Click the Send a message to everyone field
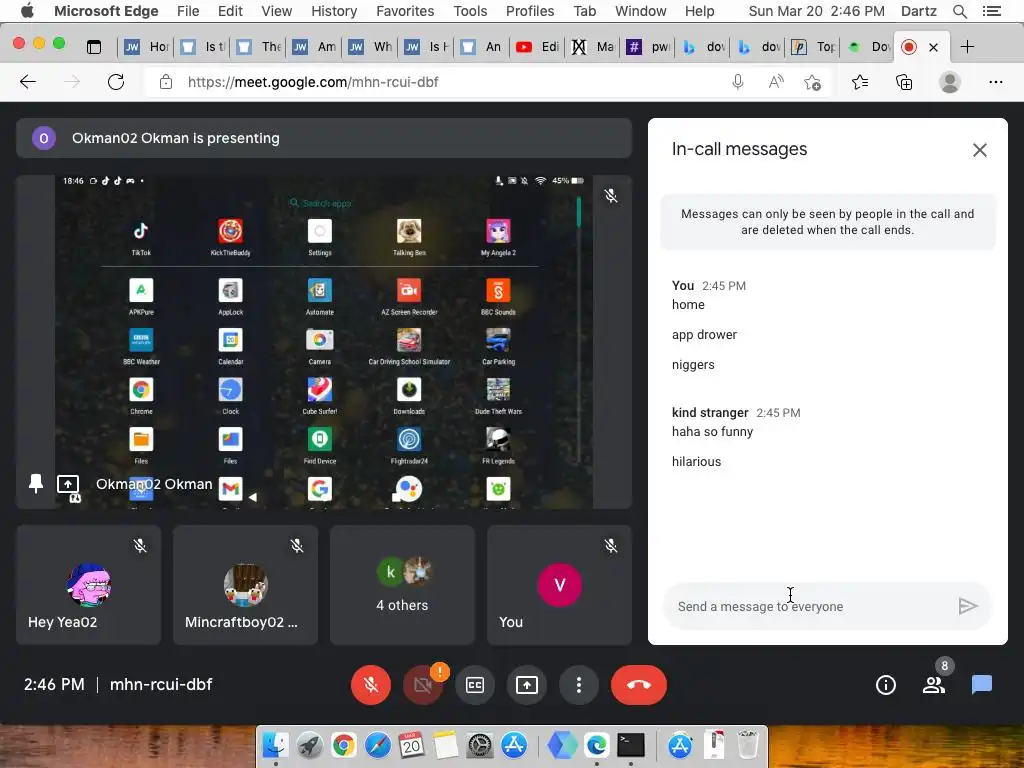 point(808,607)
